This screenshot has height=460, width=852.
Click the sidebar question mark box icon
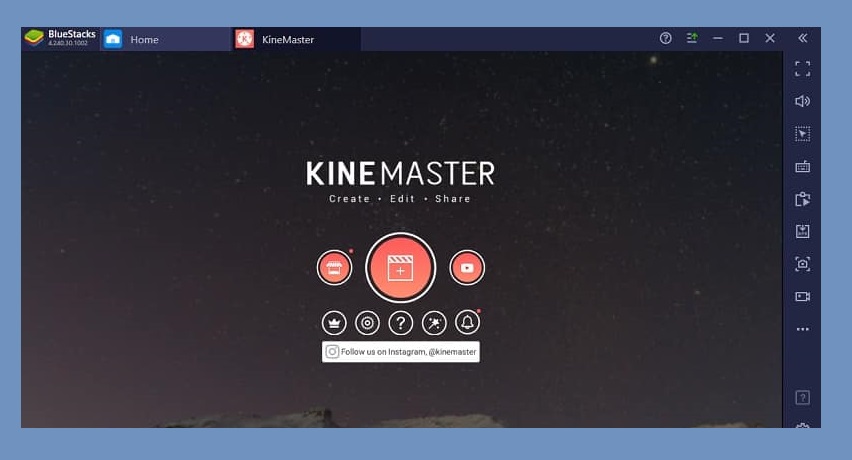click(x=803, y=398)
